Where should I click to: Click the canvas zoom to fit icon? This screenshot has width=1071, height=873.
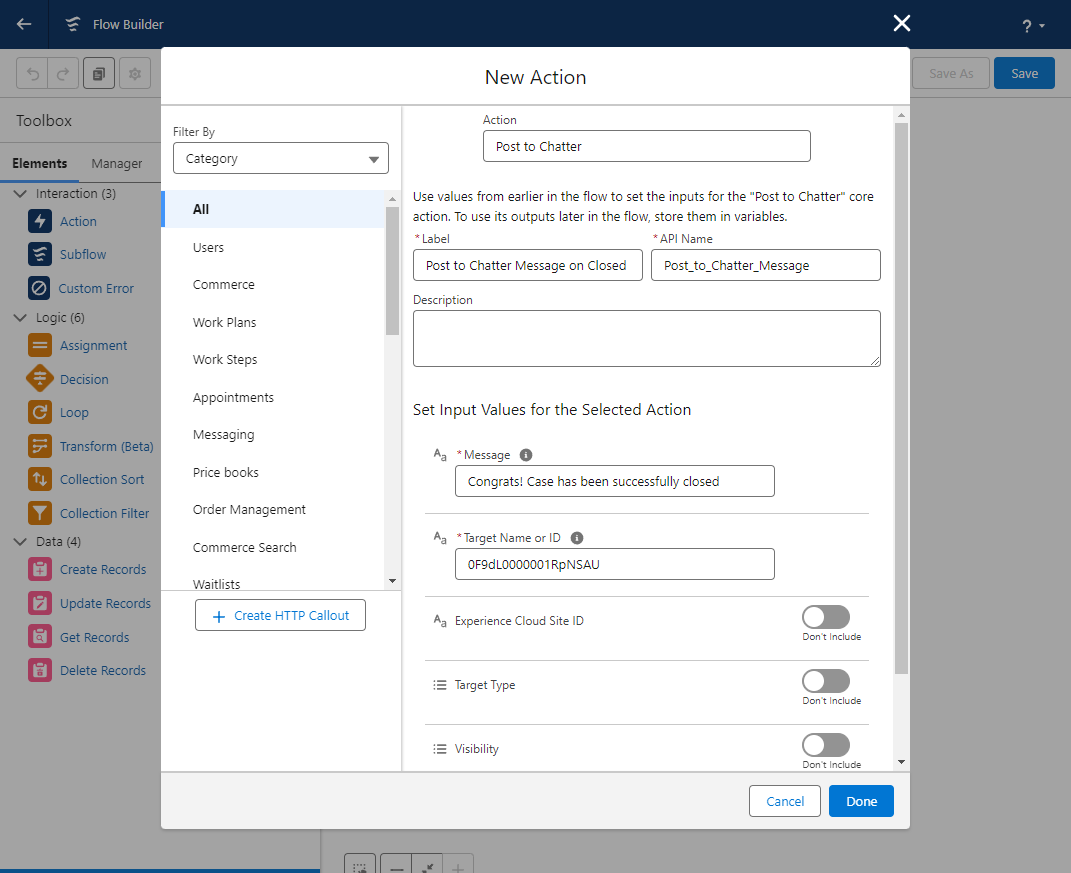[428, 865]
